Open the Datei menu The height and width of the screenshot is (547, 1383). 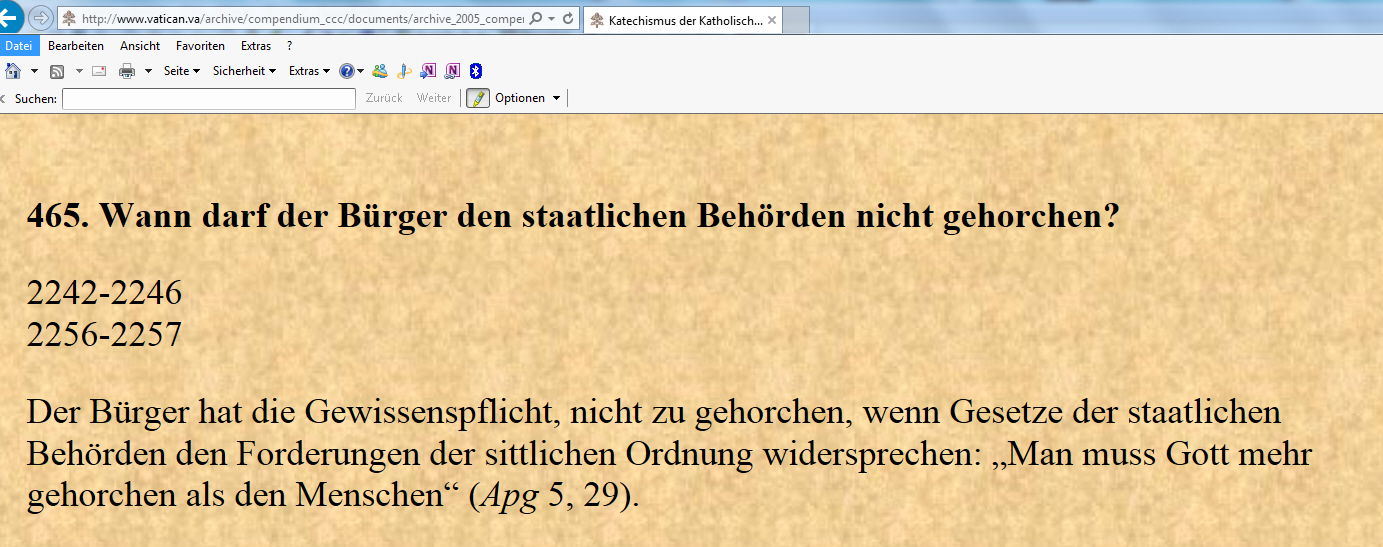click(x=19, y=46)
